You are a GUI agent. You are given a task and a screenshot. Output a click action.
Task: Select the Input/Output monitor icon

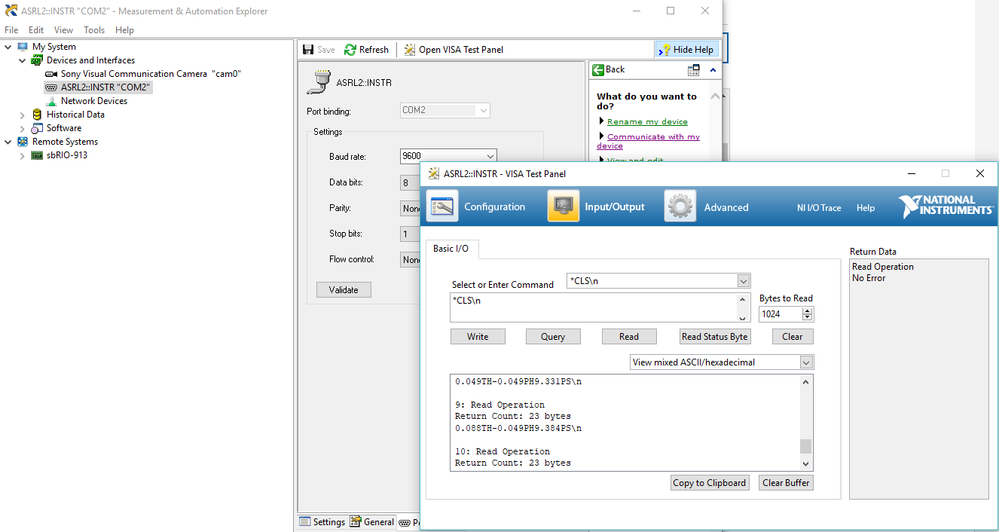pos(563,206)
